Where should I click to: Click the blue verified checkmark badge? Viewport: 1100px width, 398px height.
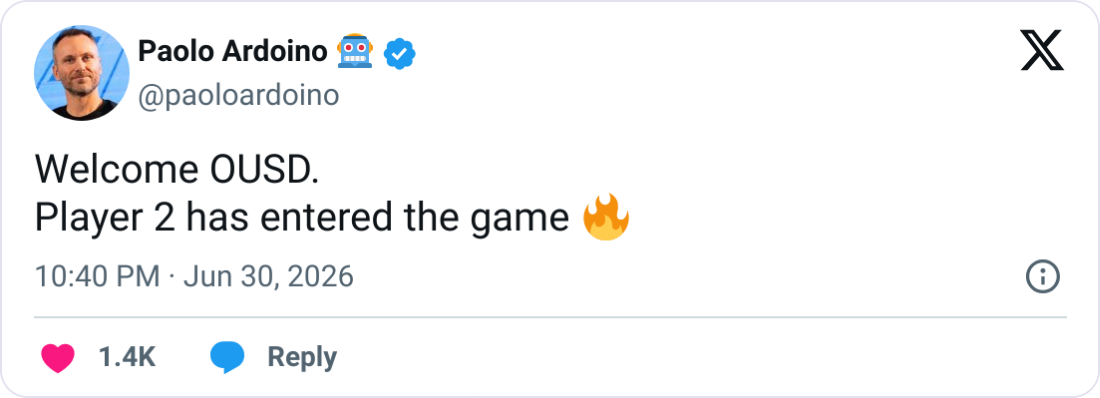[x=400, y=53]
